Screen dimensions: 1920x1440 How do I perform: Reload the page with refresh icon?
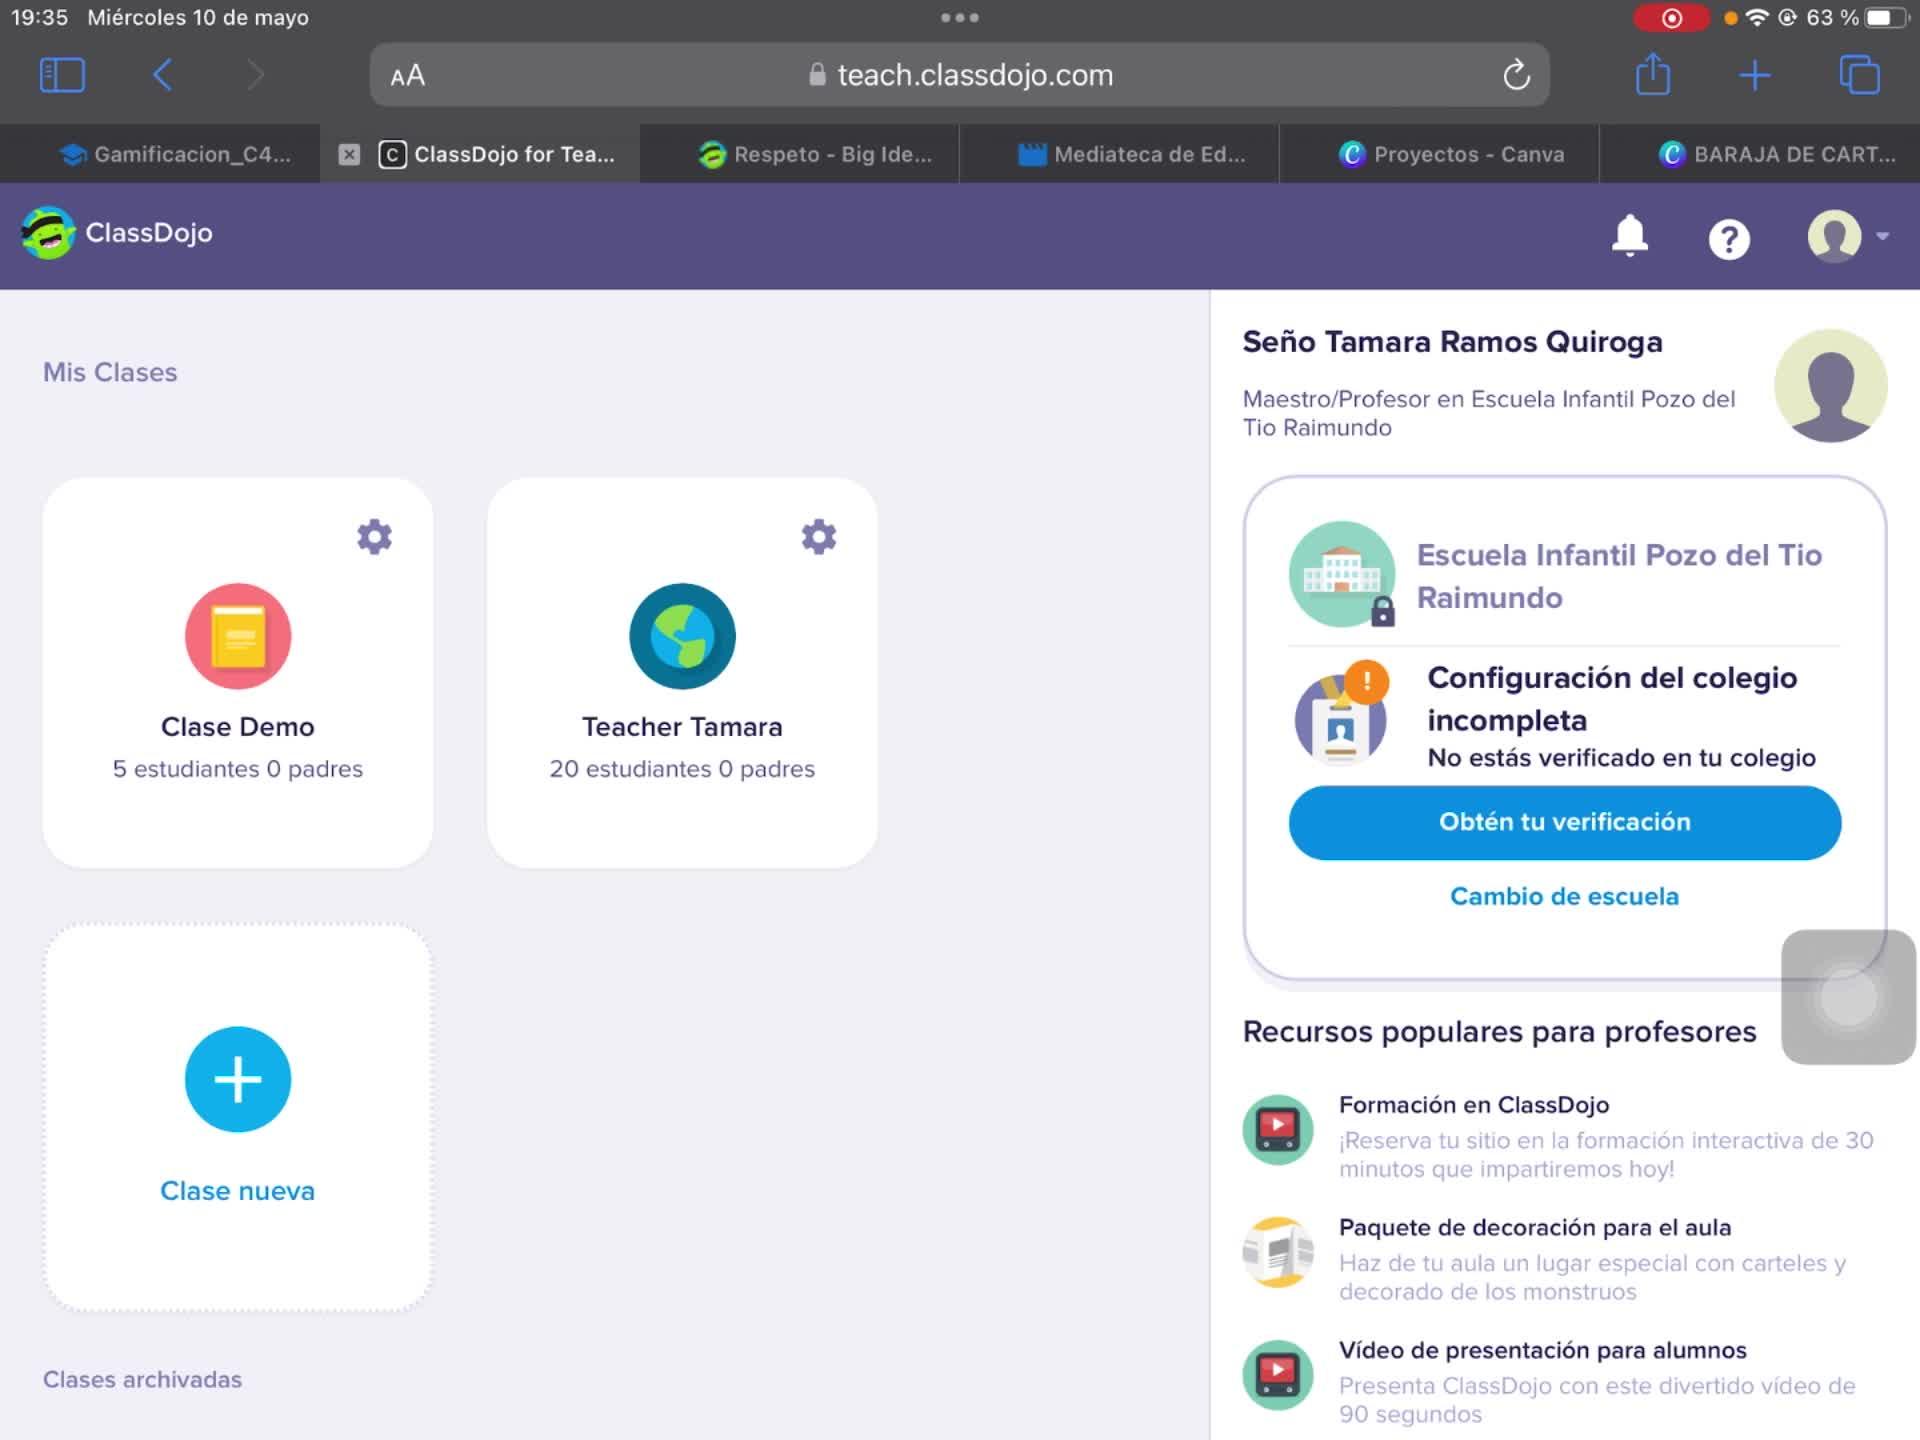(x=1516, y=75)
